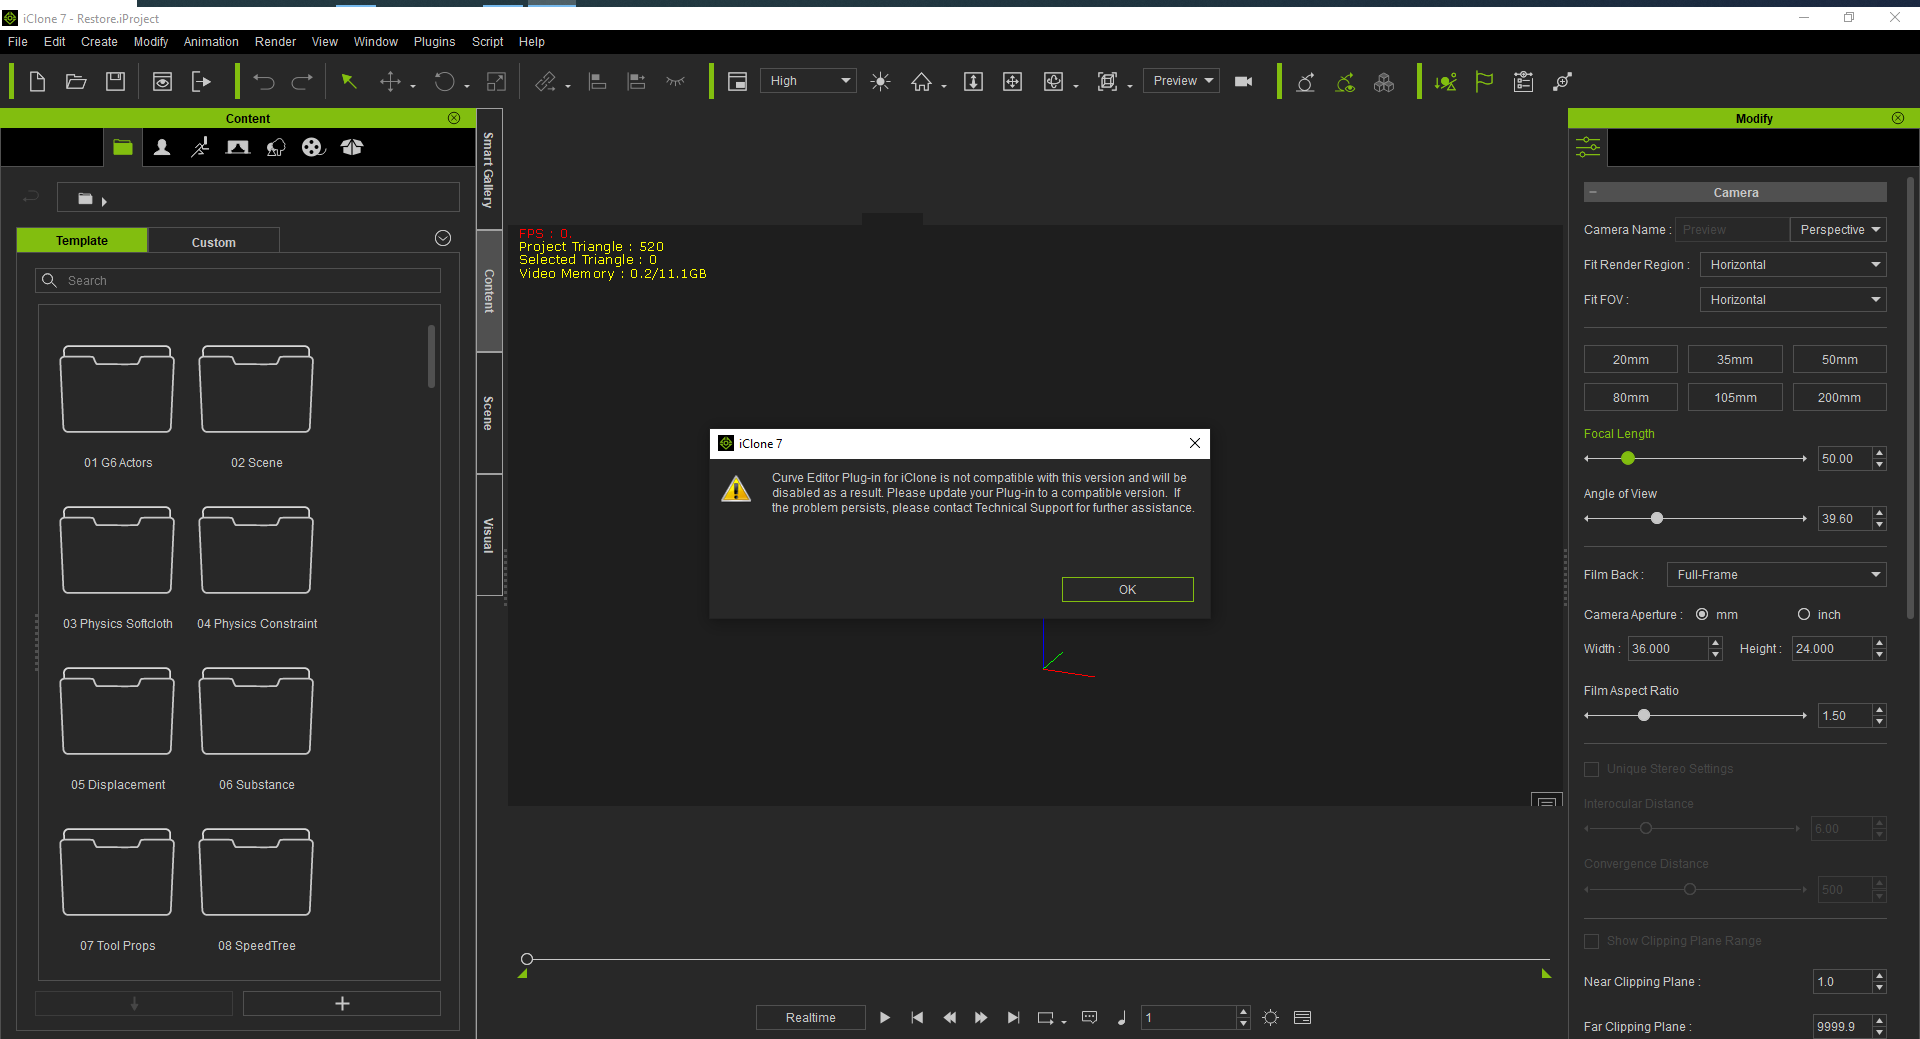The image size is (1920, 1039).
Task: Click the video camera toolbar icon
Action: 1244,82
